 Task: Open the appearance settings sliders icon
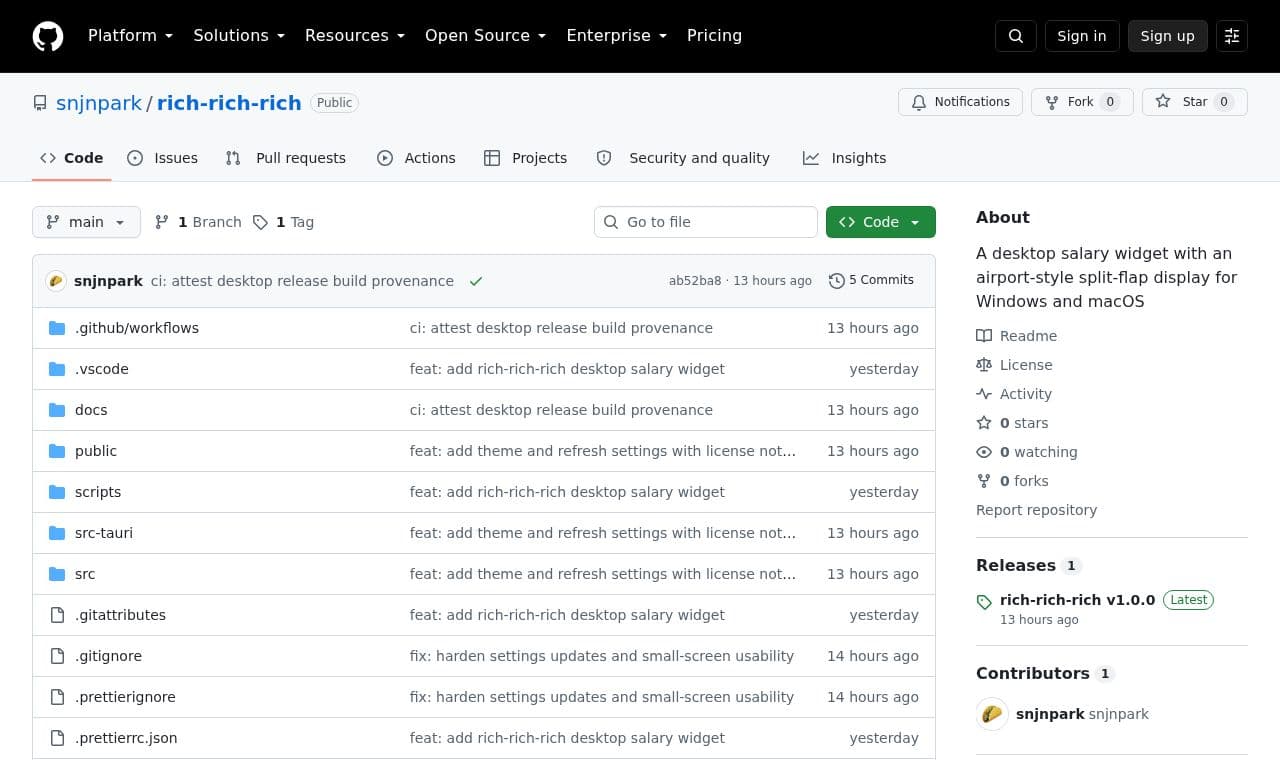(1232, 36)
